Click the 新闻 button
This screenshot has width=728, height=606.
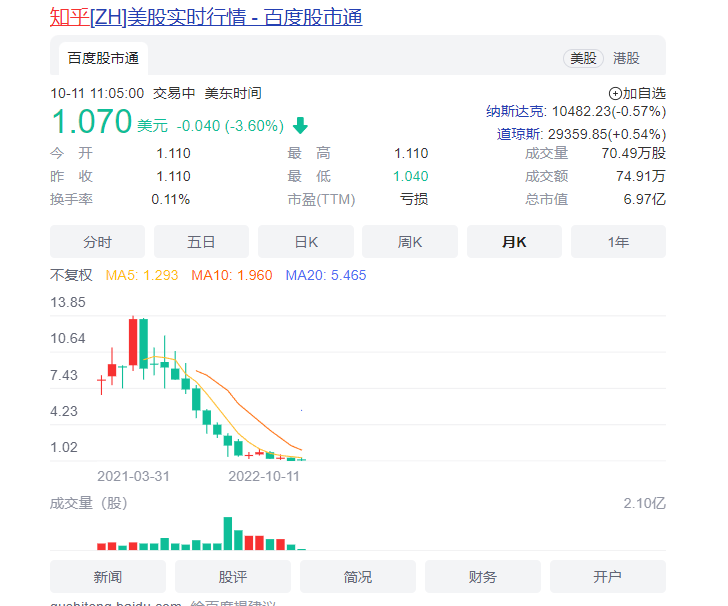(x=108, y=576)
